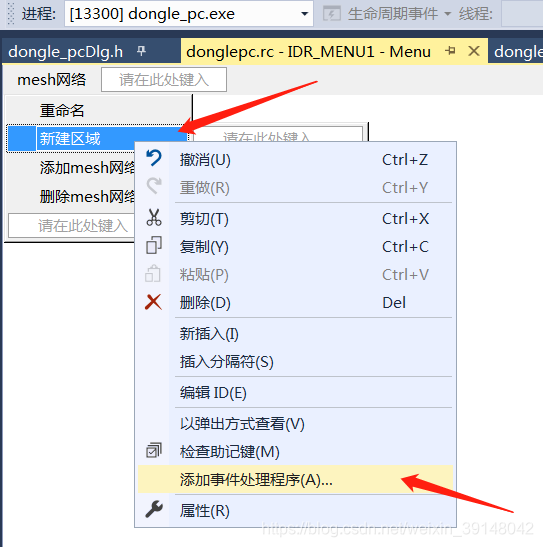Select 插入分隔符(S) entry

coord(295,361)
